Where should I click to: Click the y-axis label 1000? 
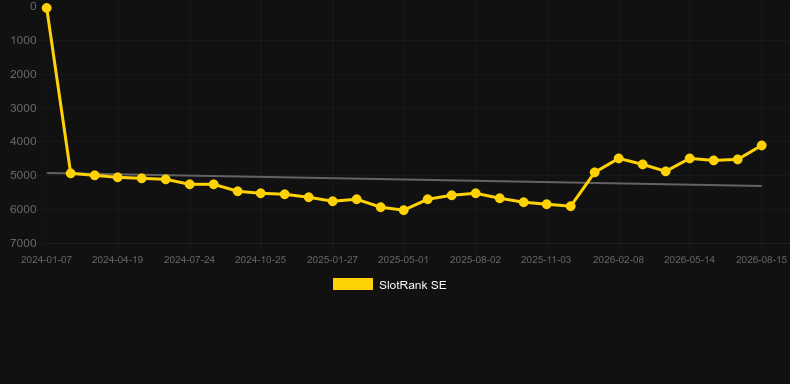click(23, 40)
